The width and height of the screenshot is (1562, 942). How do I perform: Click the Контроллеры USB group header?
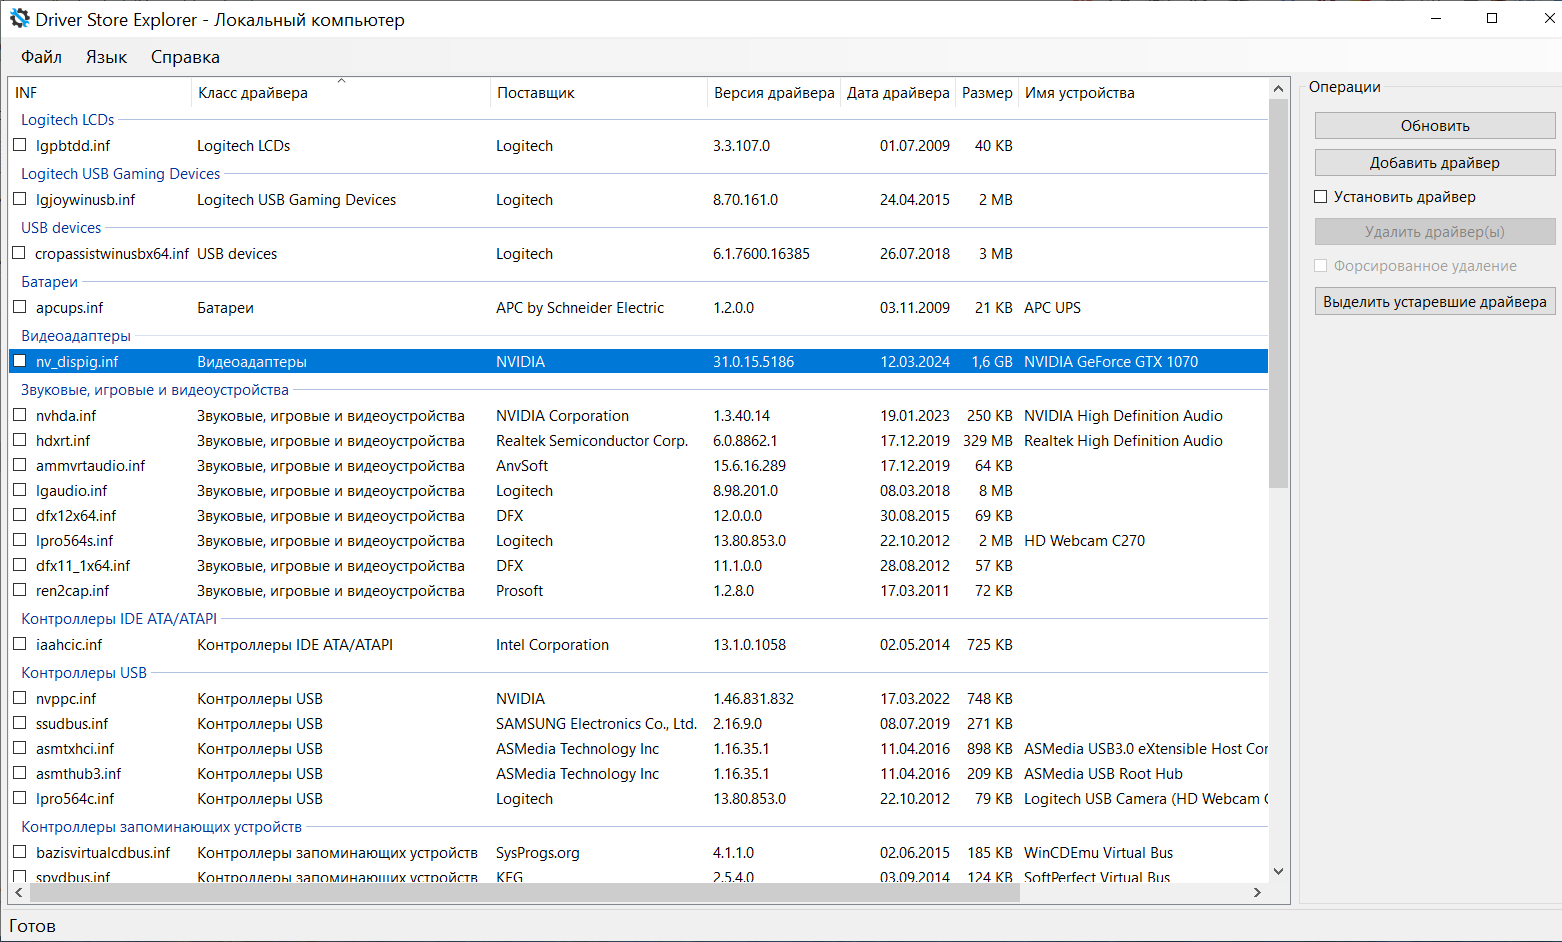pos(84,673)
